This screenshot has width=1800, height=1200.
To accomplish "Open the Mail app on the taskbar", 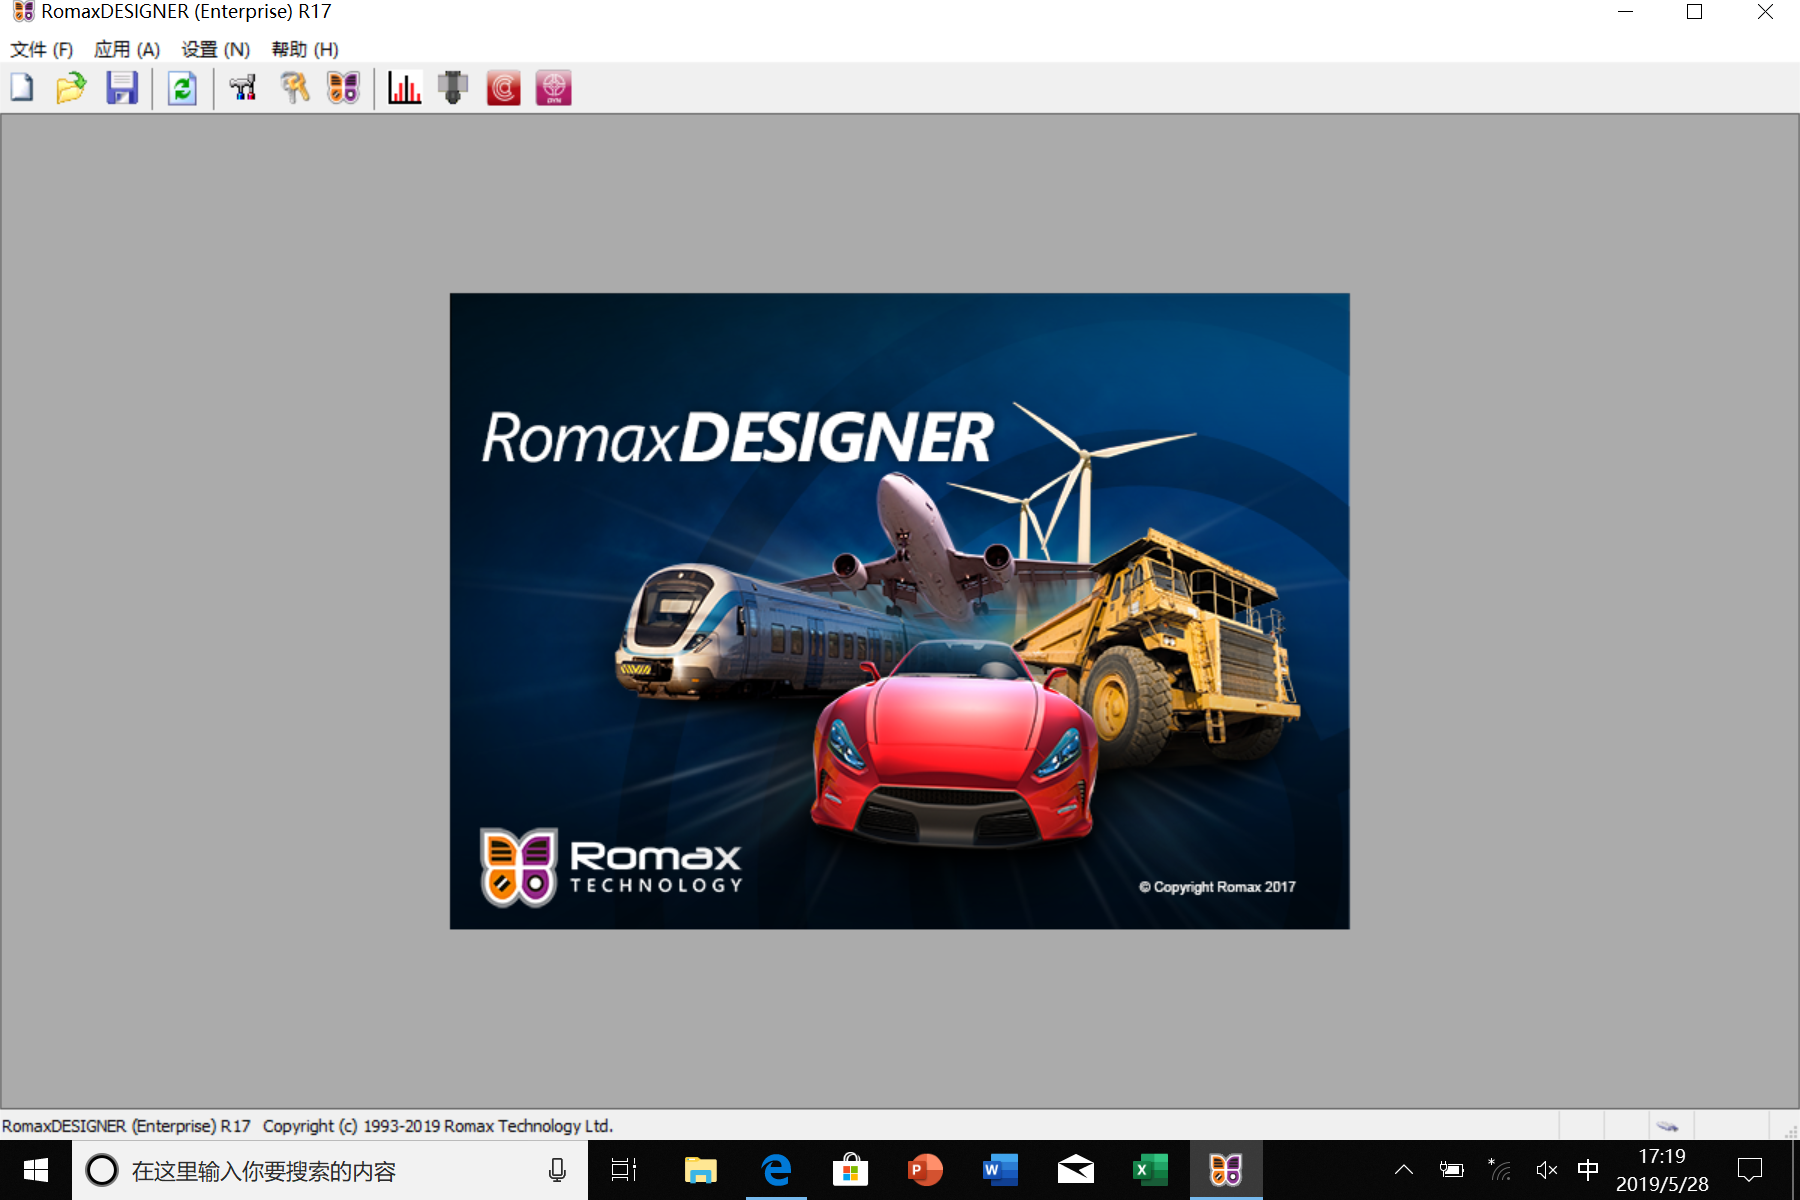I will 1076,1170.
